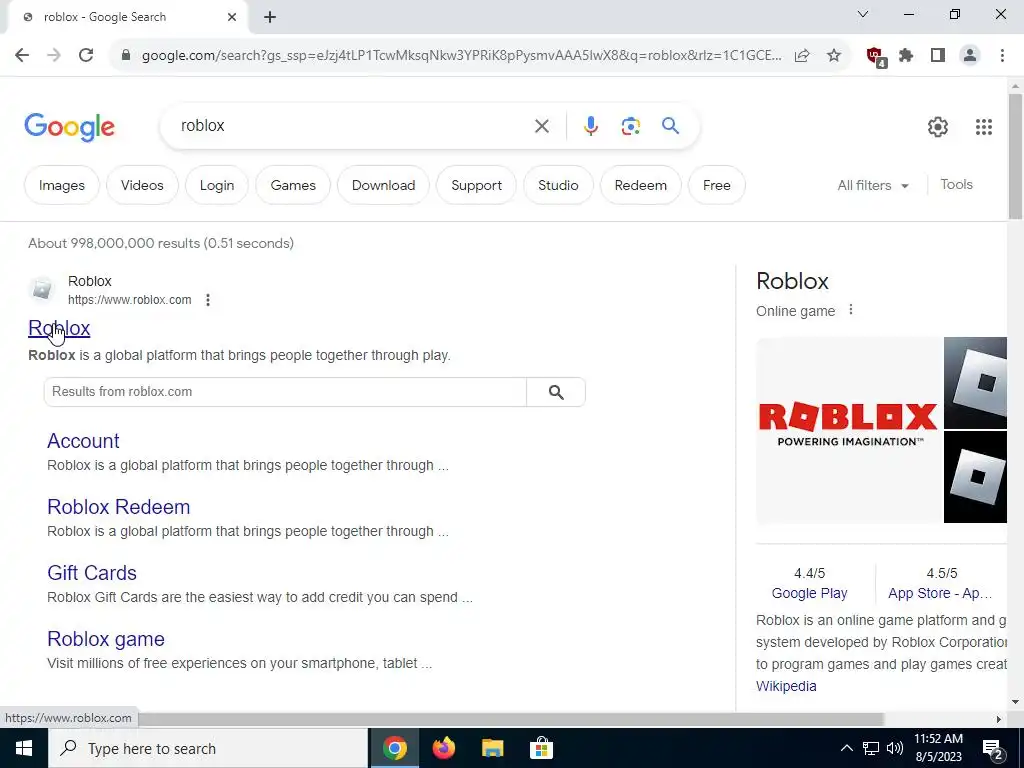The width and height of the screenshot is (1024, 768).
Task: Open the Wikipedia link in knowledge panel
Action: (786, 686)
